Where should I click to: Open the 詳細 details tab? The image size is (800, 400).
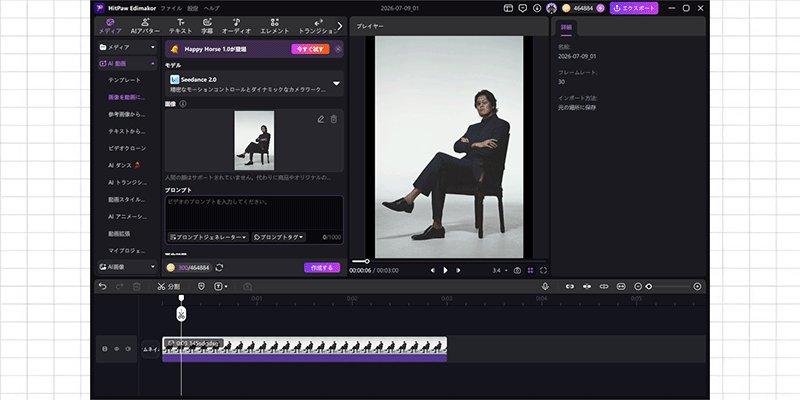(566, 27)
